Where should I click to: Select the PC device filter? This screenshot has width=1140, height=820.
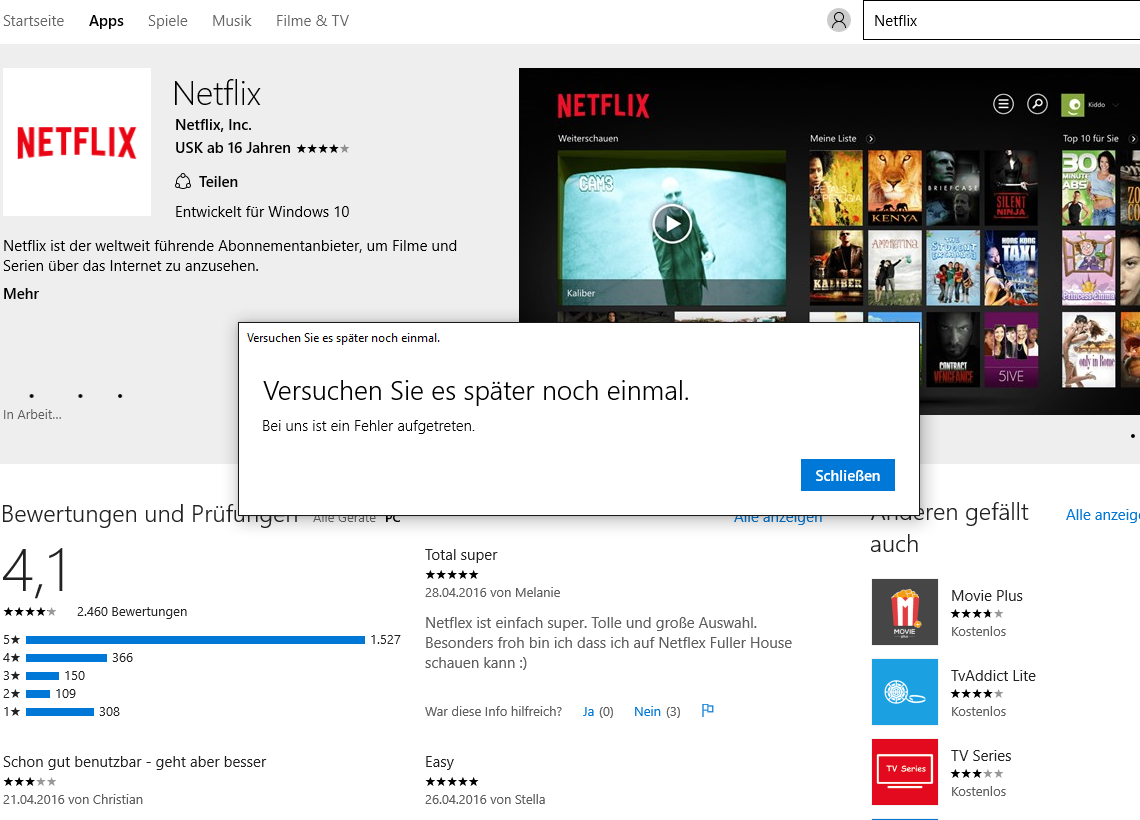[x=393, y=518]
